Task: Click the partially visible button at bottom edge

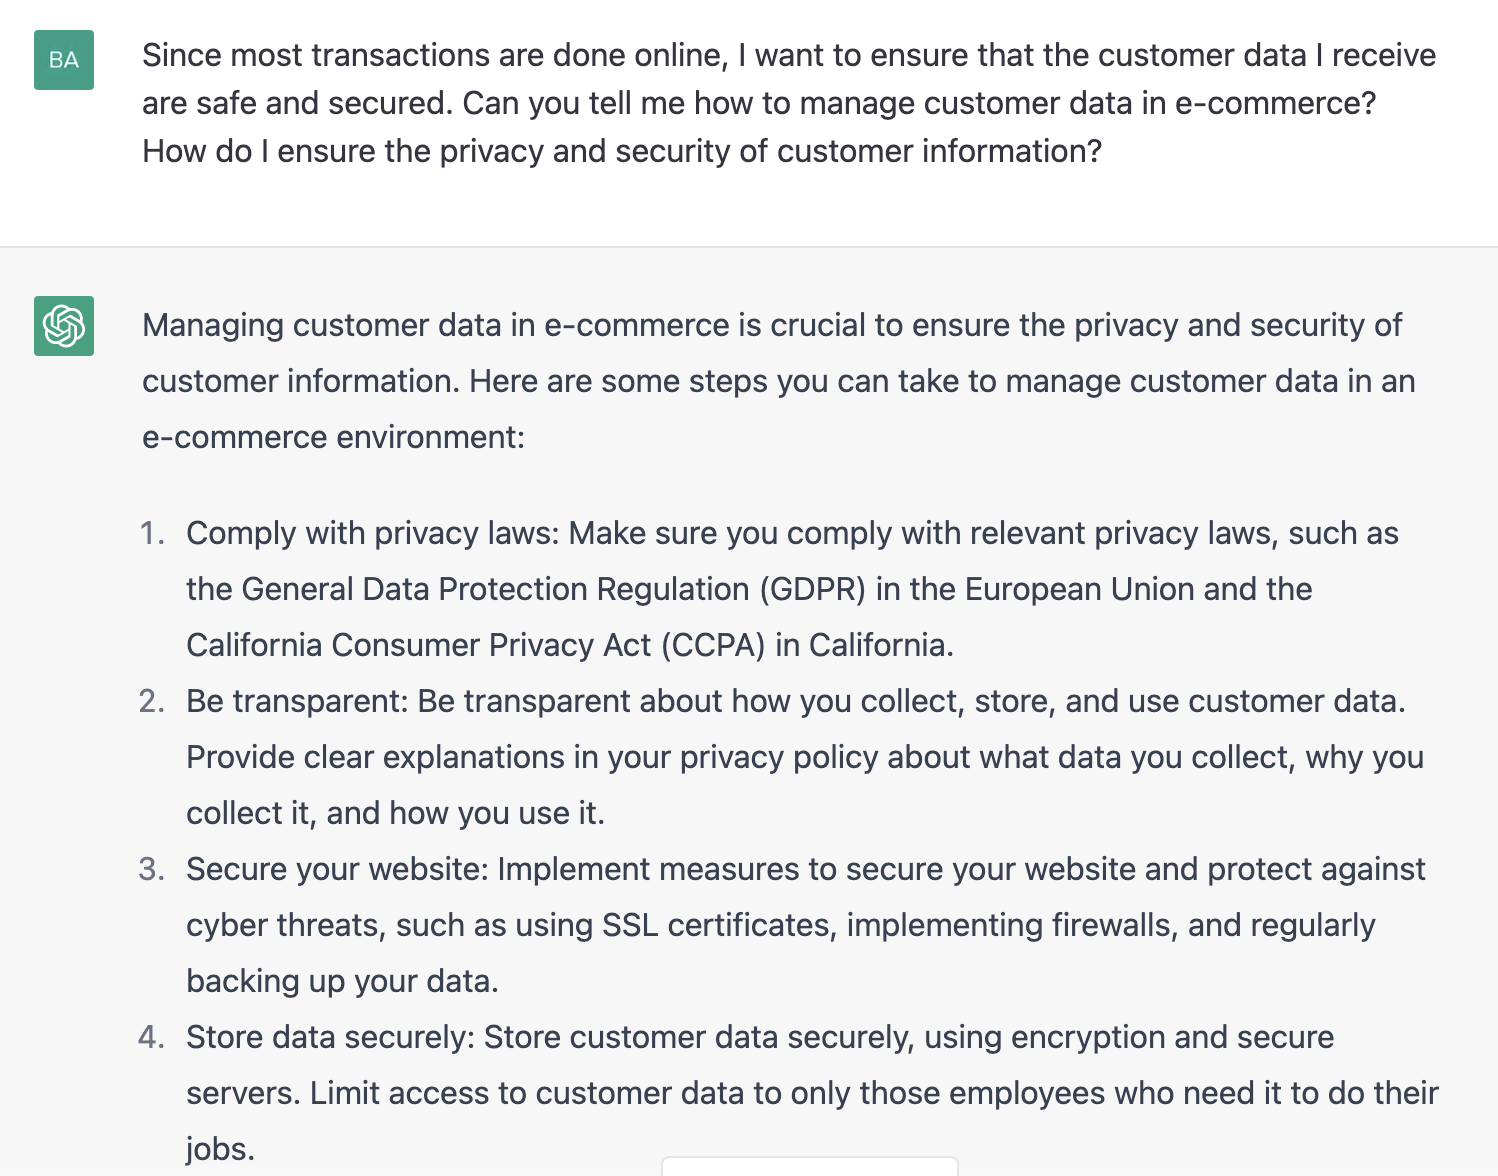Action: click(x=810, y=1166)
